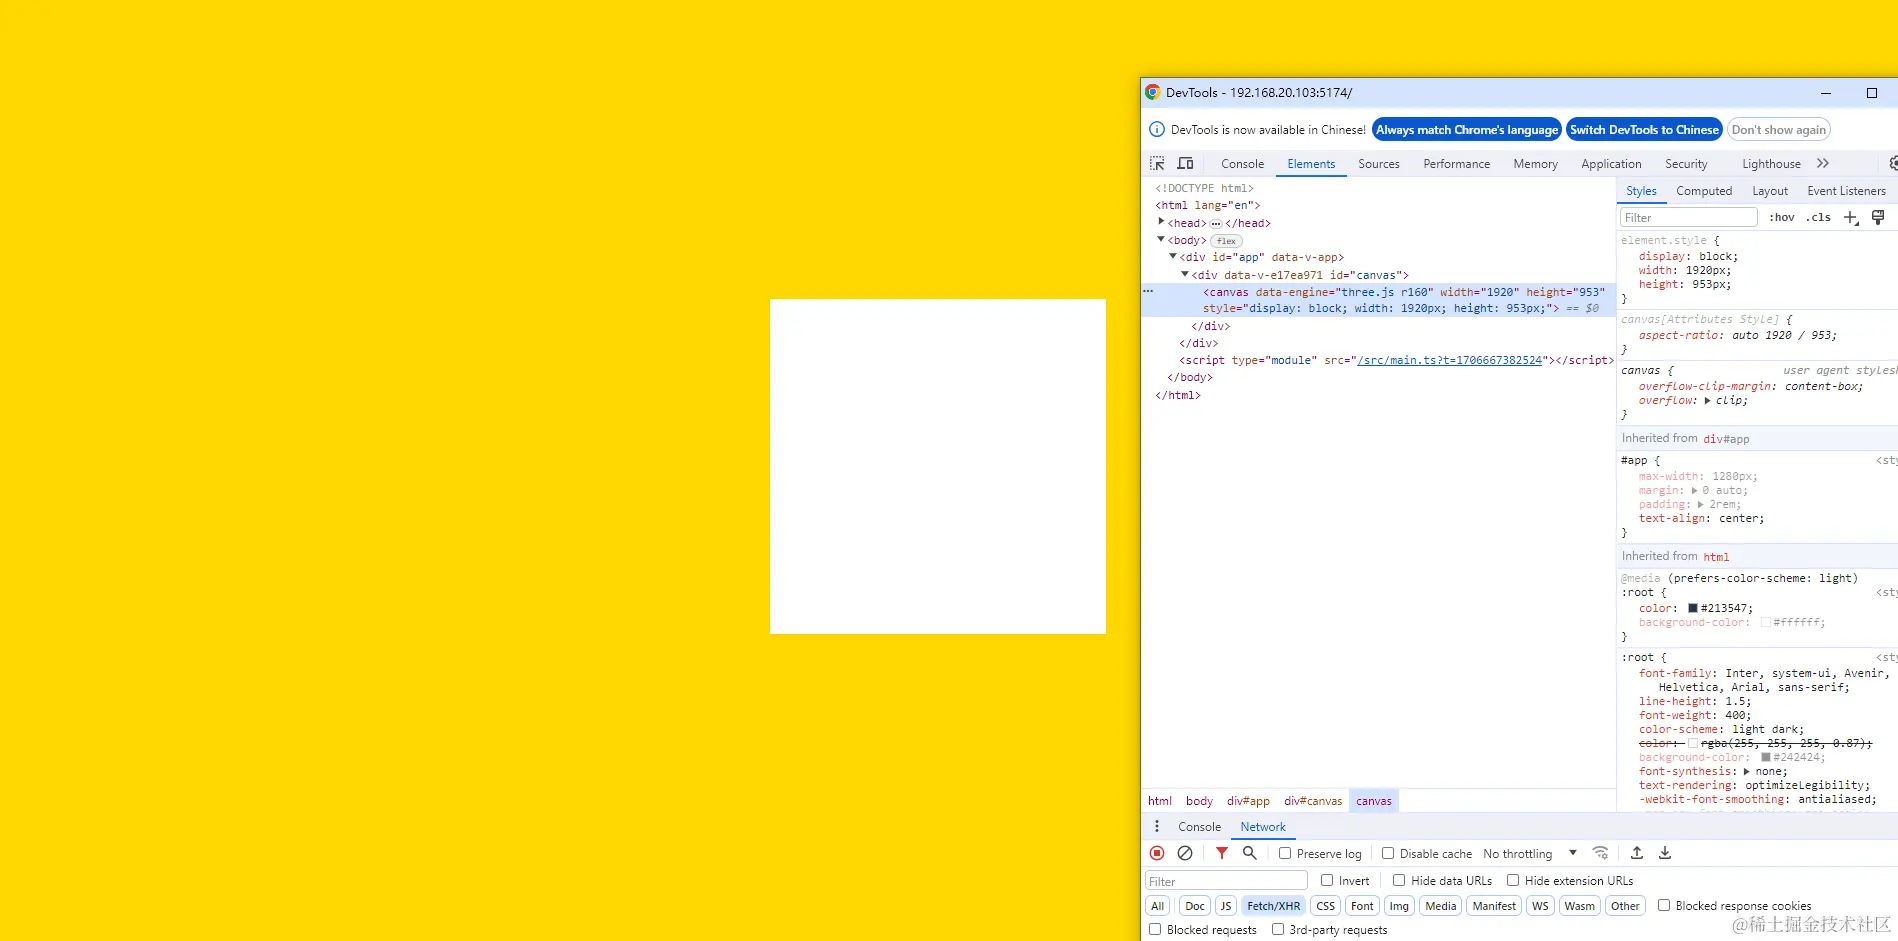Open network conditions wifi icon
1898x941 pixels.
click(x=1600, y=853)
